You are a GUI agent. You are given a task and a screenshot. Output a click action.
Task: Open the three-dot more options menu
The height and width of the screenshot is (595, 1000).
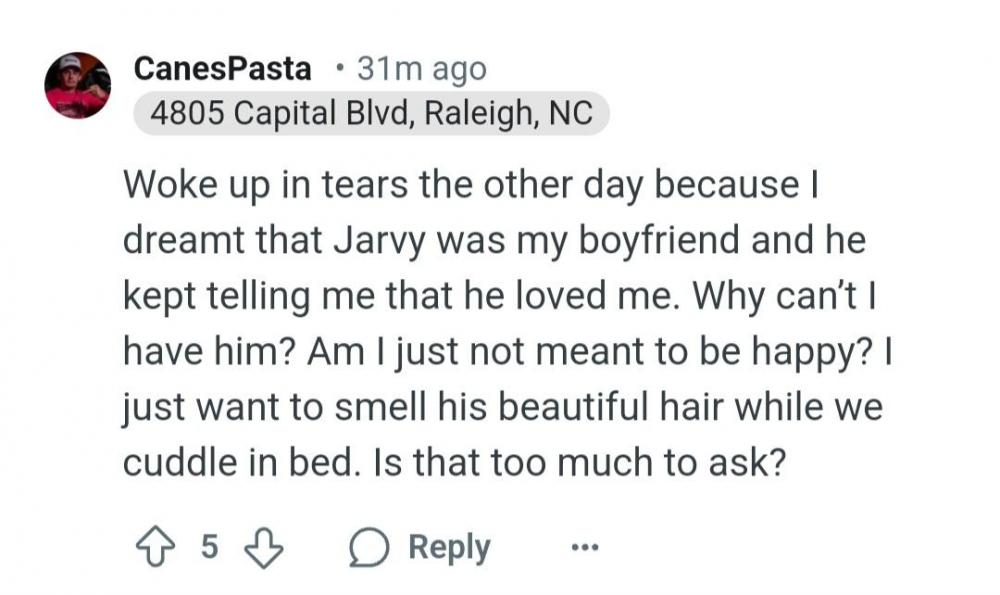click(x=584, y=548)
